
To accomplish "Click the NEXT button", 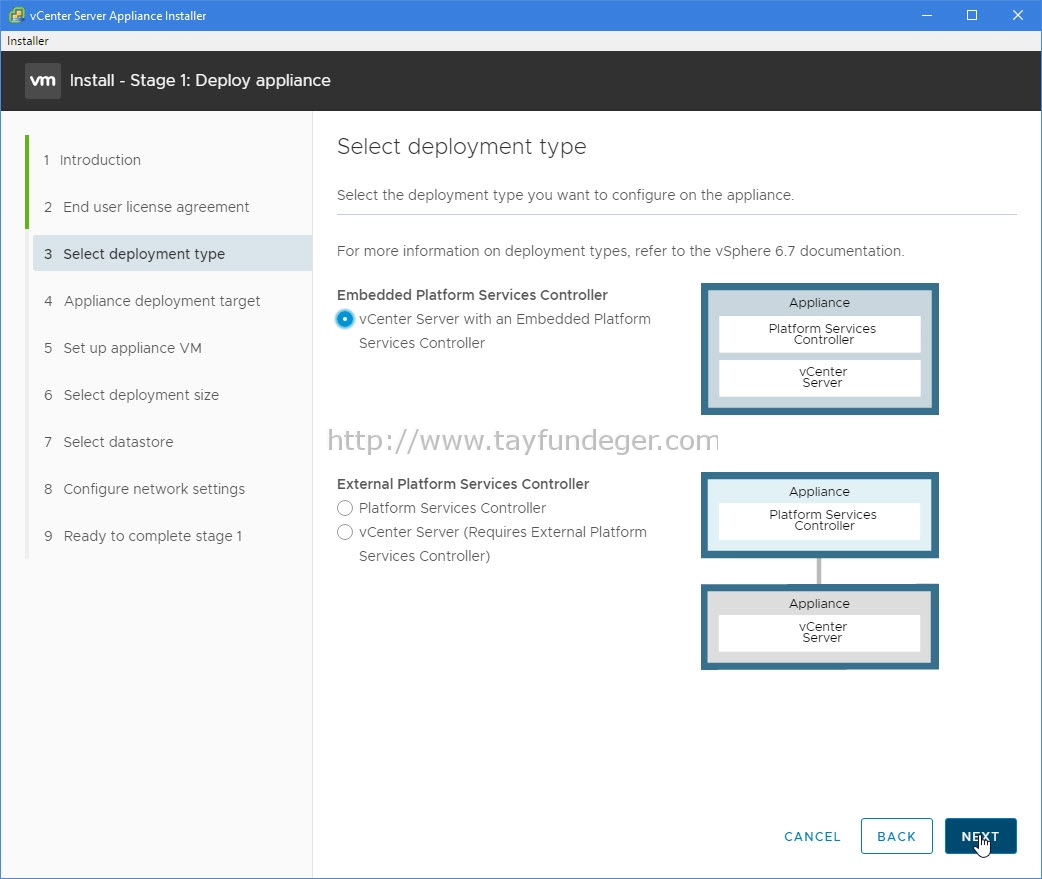I will pyautogui.click(x=980, y=836).
